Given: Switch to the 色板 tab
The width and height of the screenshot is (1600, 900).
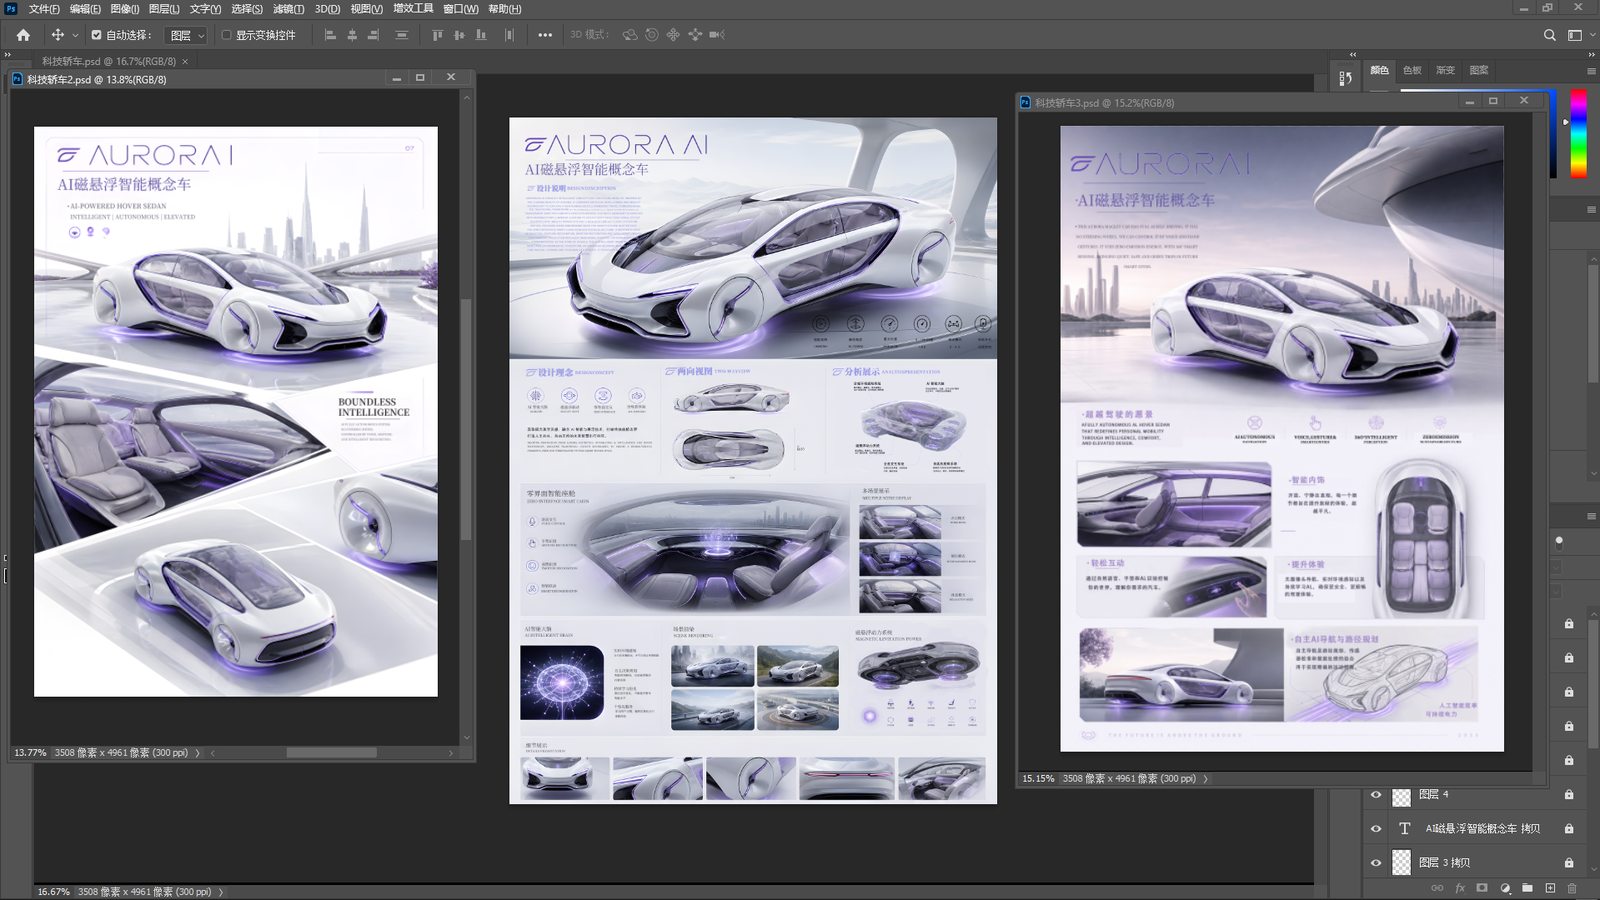Looking at the screenshot, I should pos(1412,71).
